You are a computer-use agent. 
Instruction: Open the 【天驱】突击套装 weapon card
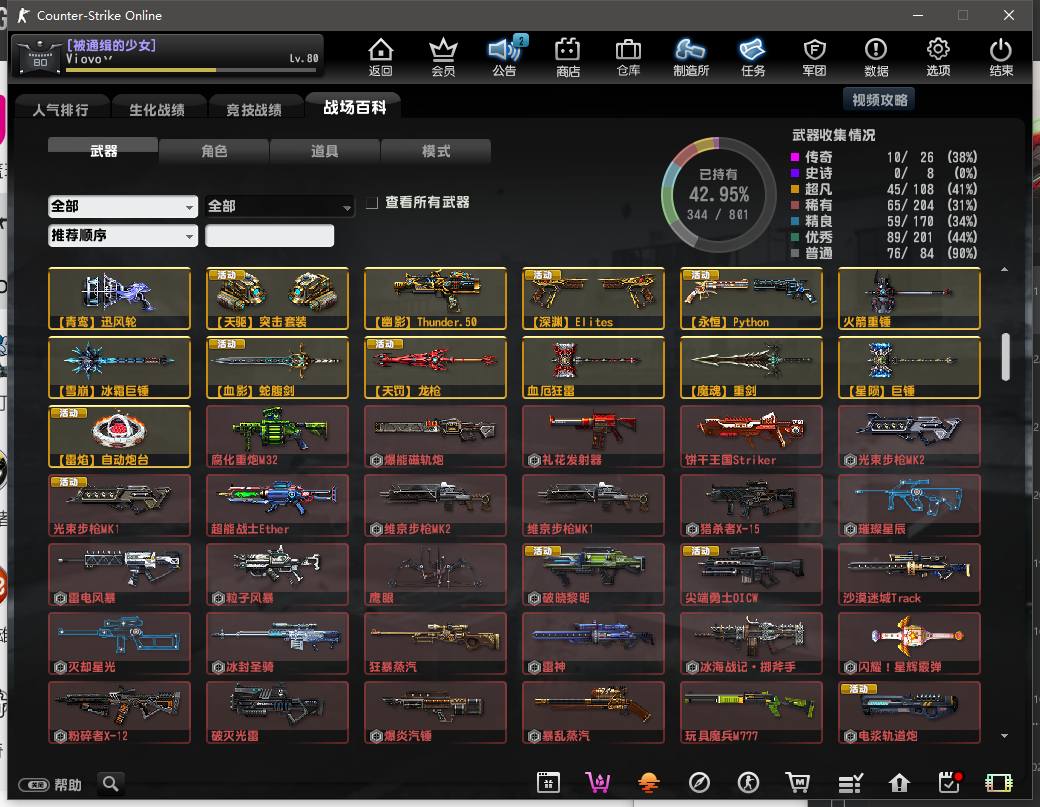click(277, 298)
